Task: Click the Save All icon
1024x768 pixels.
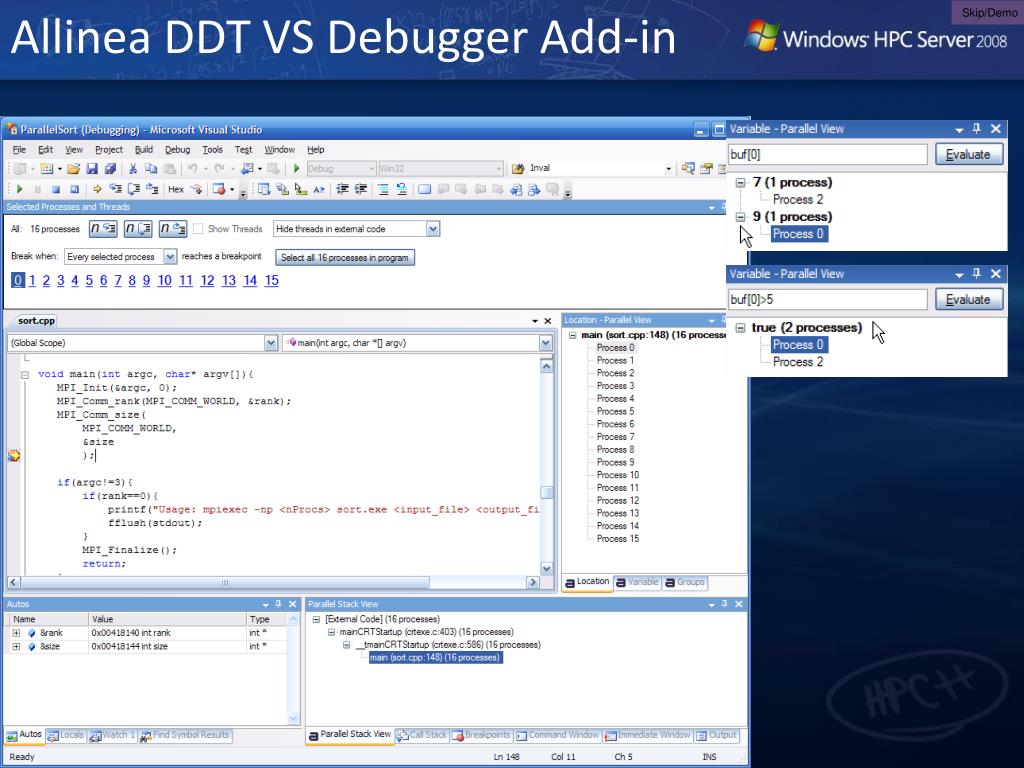Action: pos(110,168)
